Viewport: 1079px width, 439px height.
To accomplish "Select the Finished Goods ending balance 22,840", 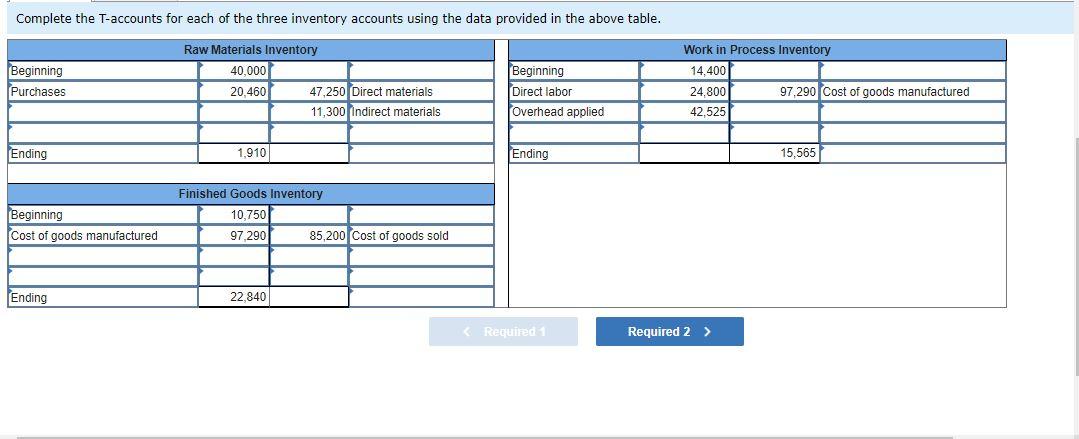I will coord(234,297).
